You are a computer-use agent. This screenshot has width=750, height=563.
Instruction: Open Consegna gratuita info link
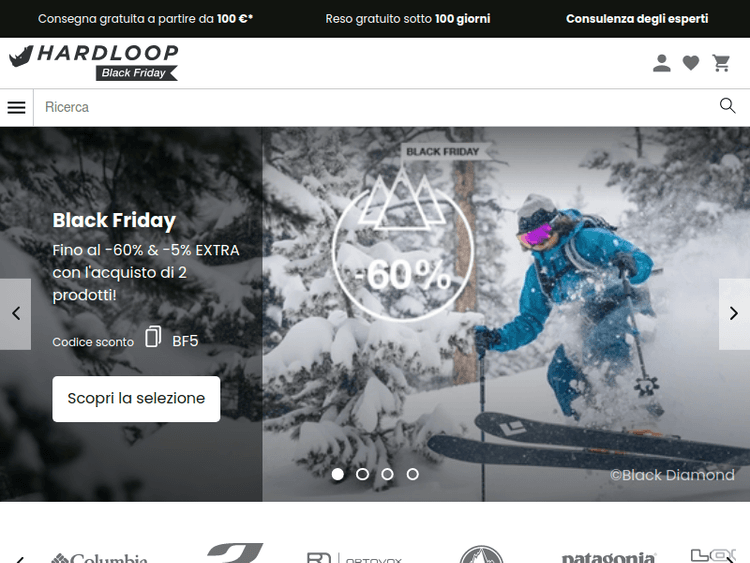pos(145,19)
